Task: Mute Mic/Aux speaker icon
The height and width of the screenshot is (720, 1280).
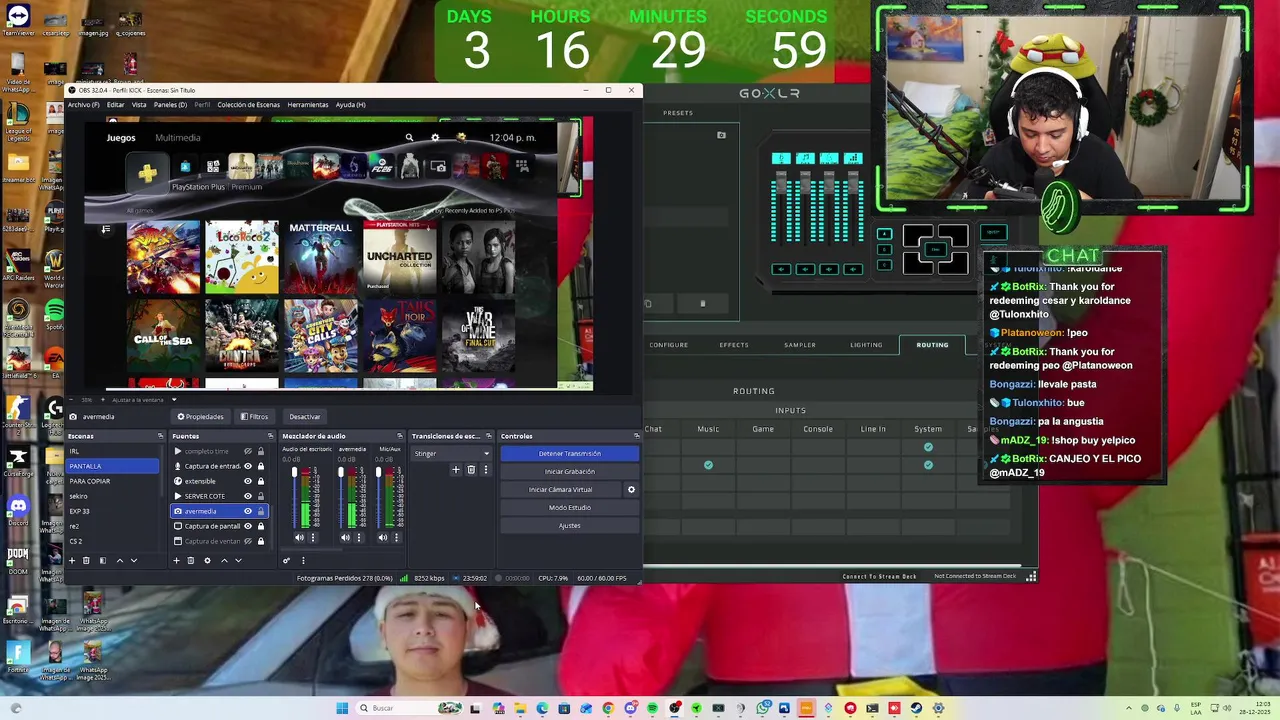Action: click(x=383, y=537)
